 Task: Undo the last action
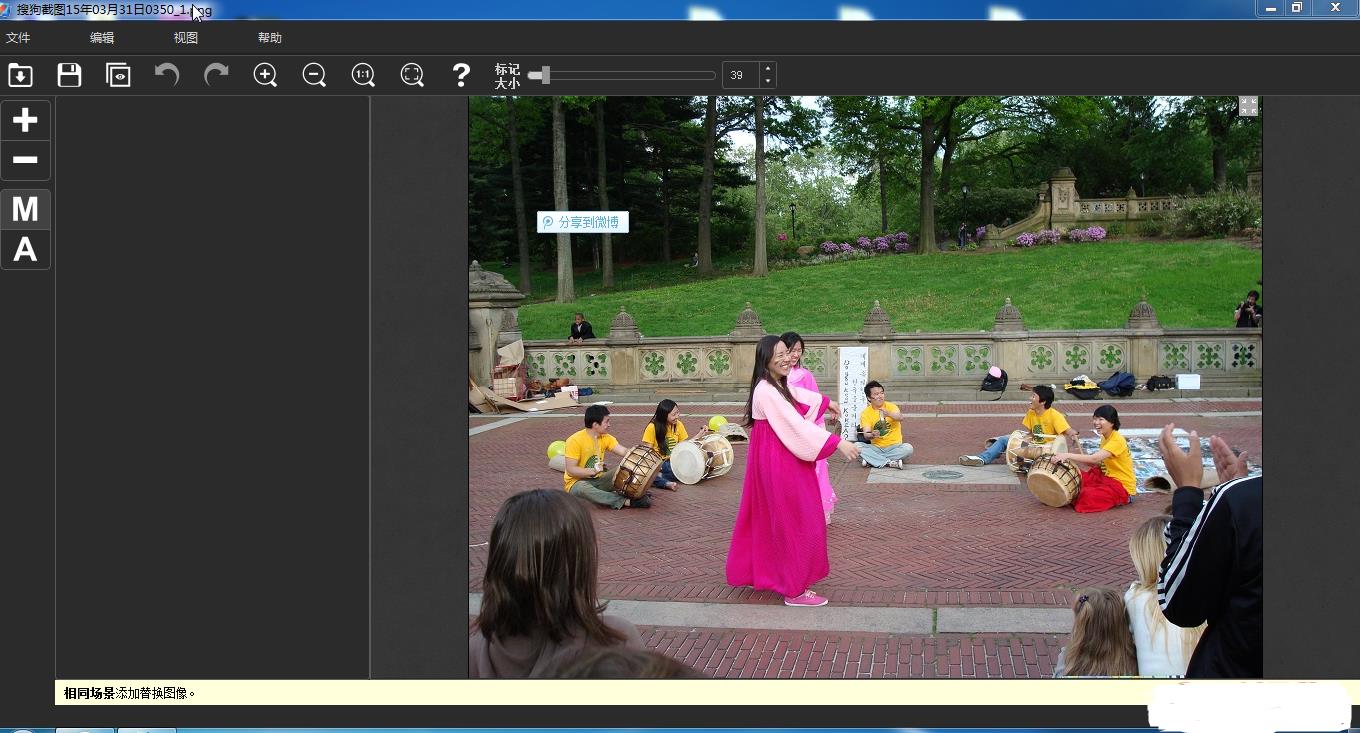click(x=167, y=75)
